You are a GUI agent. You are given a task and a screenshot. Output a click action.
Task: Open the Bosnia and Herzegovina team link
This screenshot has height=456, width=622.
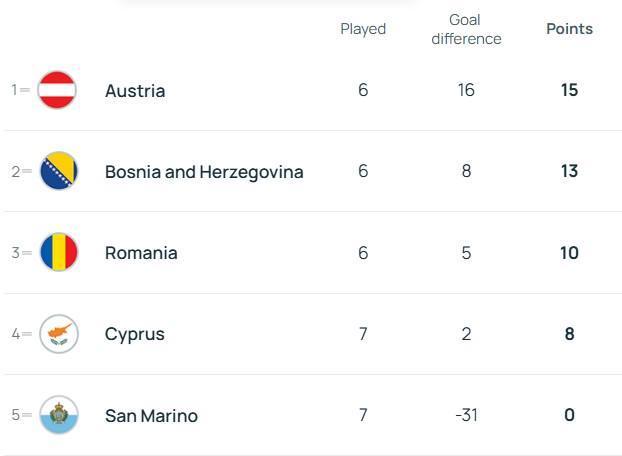[x=204, y=172]
